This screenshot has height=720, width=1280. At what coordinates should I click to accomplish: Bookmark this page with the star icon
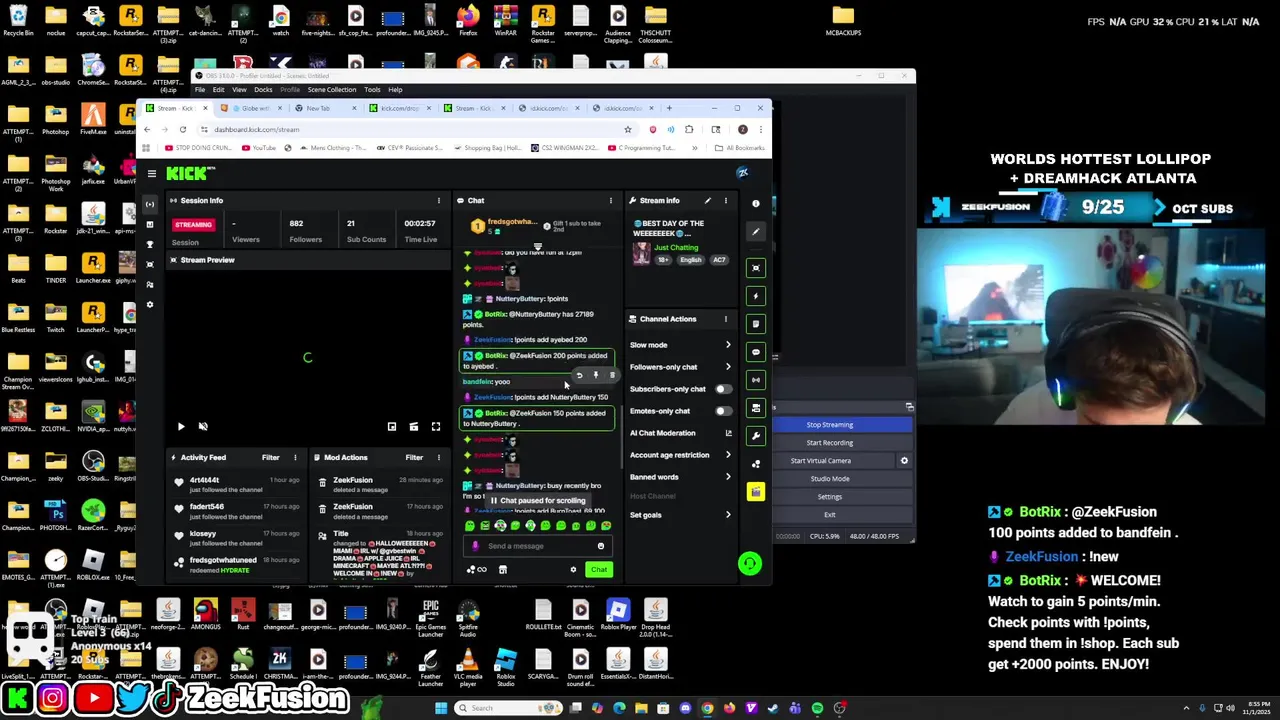click(x=628, y=129)
